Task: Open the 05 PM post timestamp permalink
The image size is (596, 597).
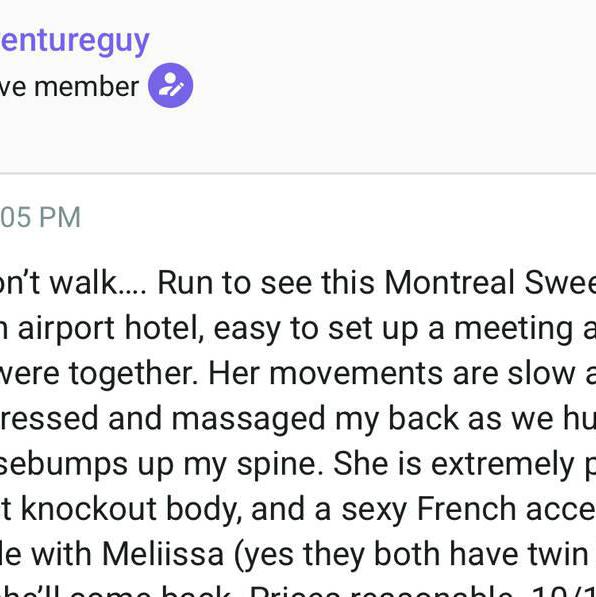Action: (x=40, y=217)
